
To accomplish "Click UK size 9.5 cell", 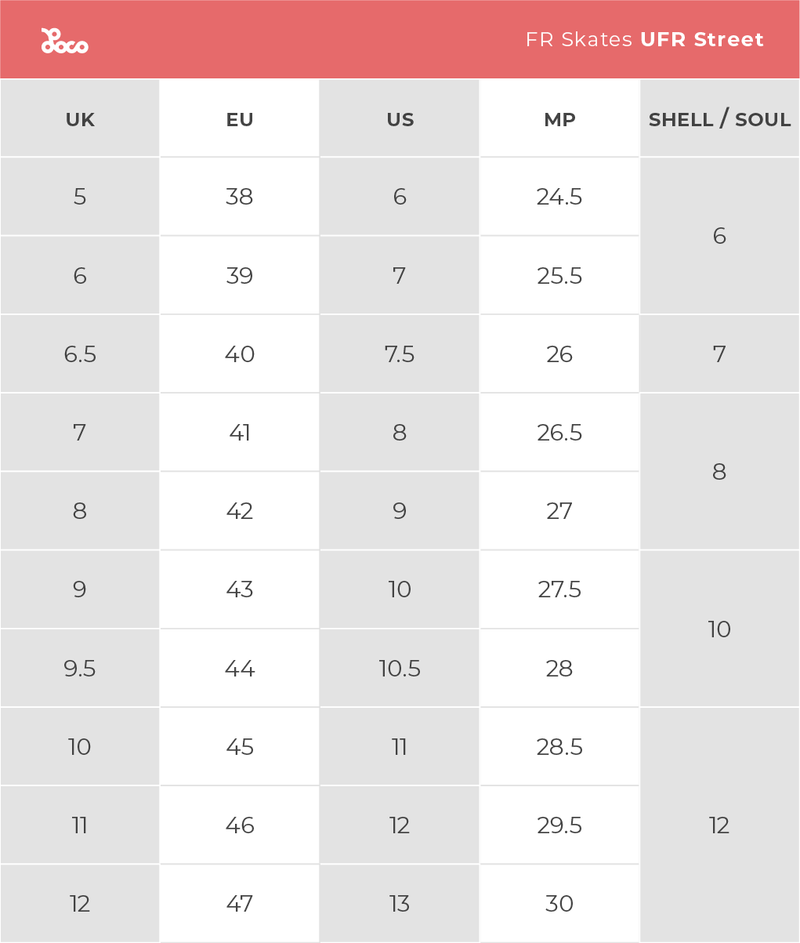I will [x=80, y=668].
